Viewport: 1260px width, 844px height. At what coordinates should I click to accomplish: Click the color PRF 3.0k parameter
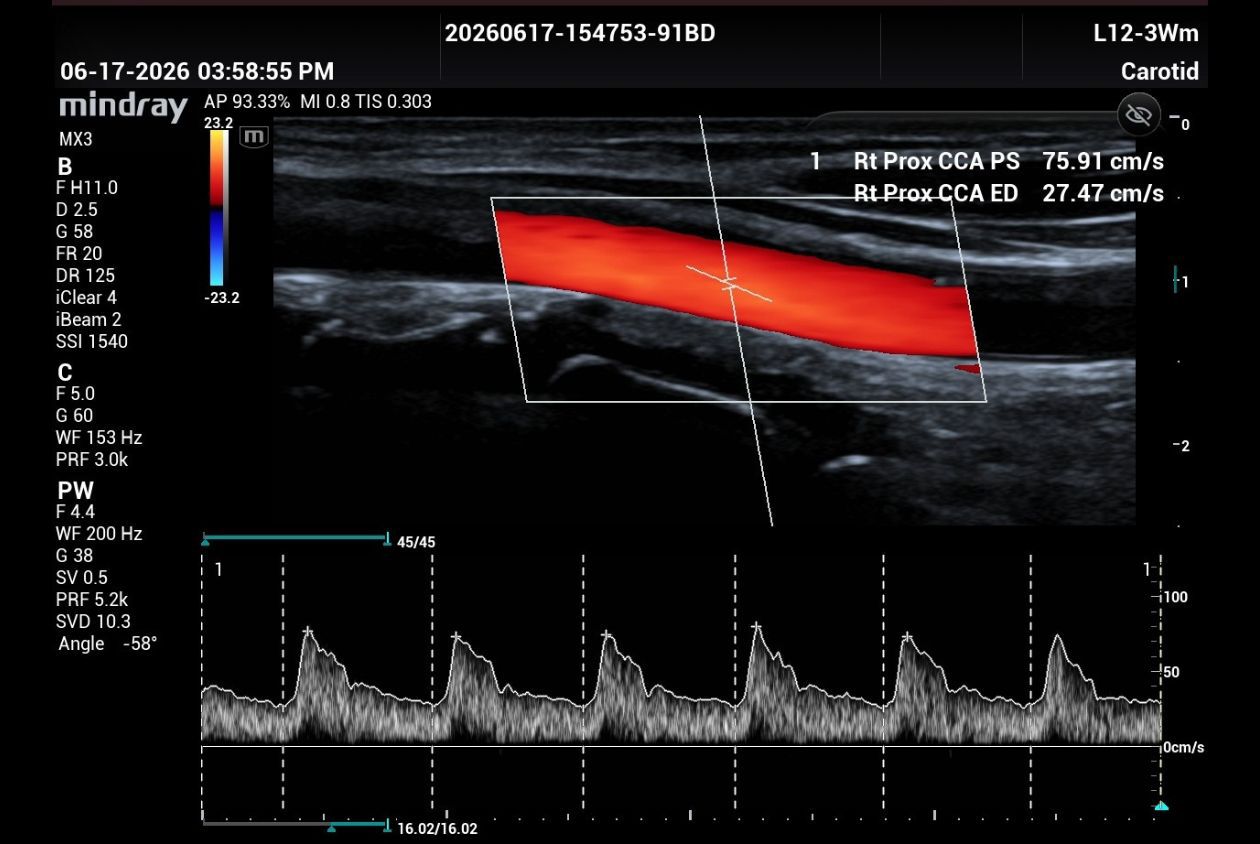coord(92,460)
